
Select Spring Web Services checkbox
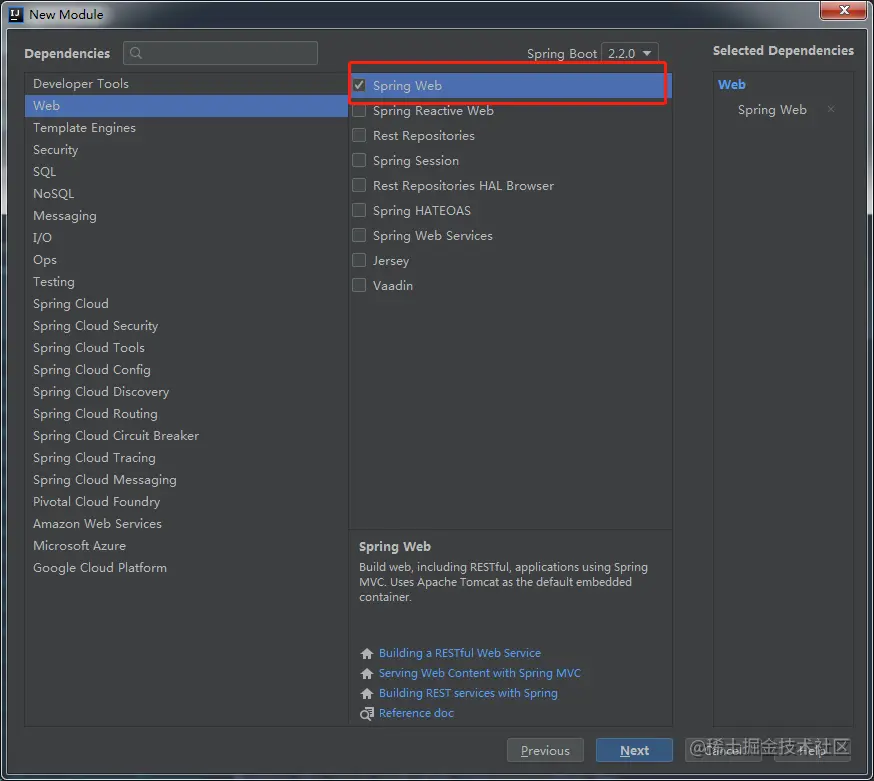pyautogui.click(x=360, y=235)
